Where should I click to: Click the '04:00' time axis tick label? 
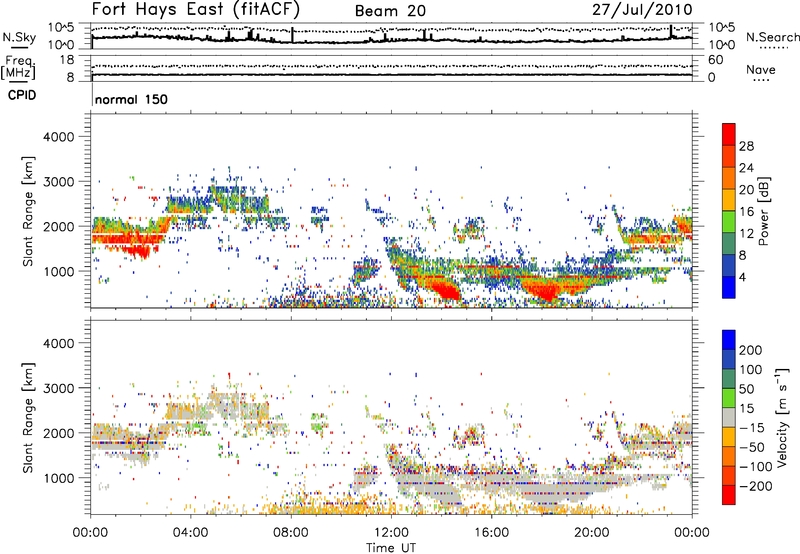[x=190, y=533]
